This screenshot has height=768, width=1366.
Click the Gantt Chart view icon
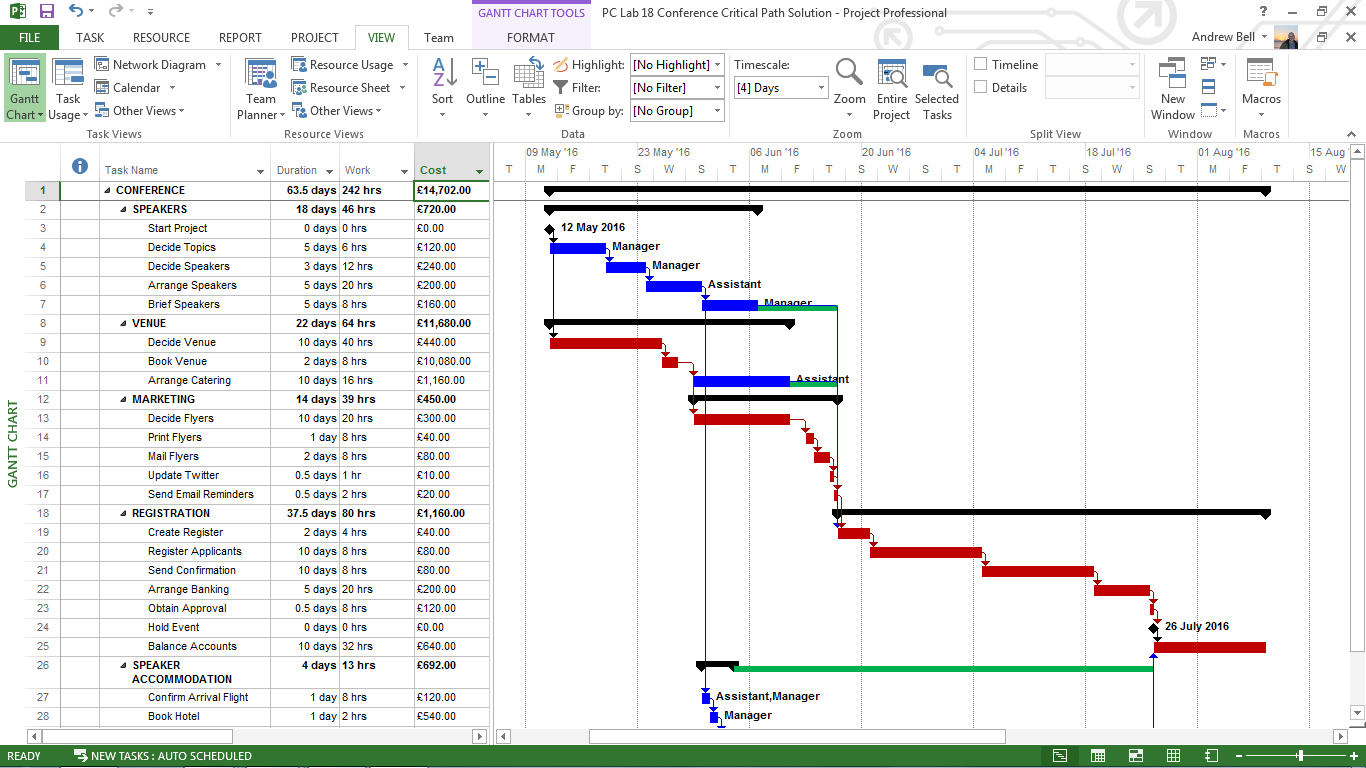(24, 76)
